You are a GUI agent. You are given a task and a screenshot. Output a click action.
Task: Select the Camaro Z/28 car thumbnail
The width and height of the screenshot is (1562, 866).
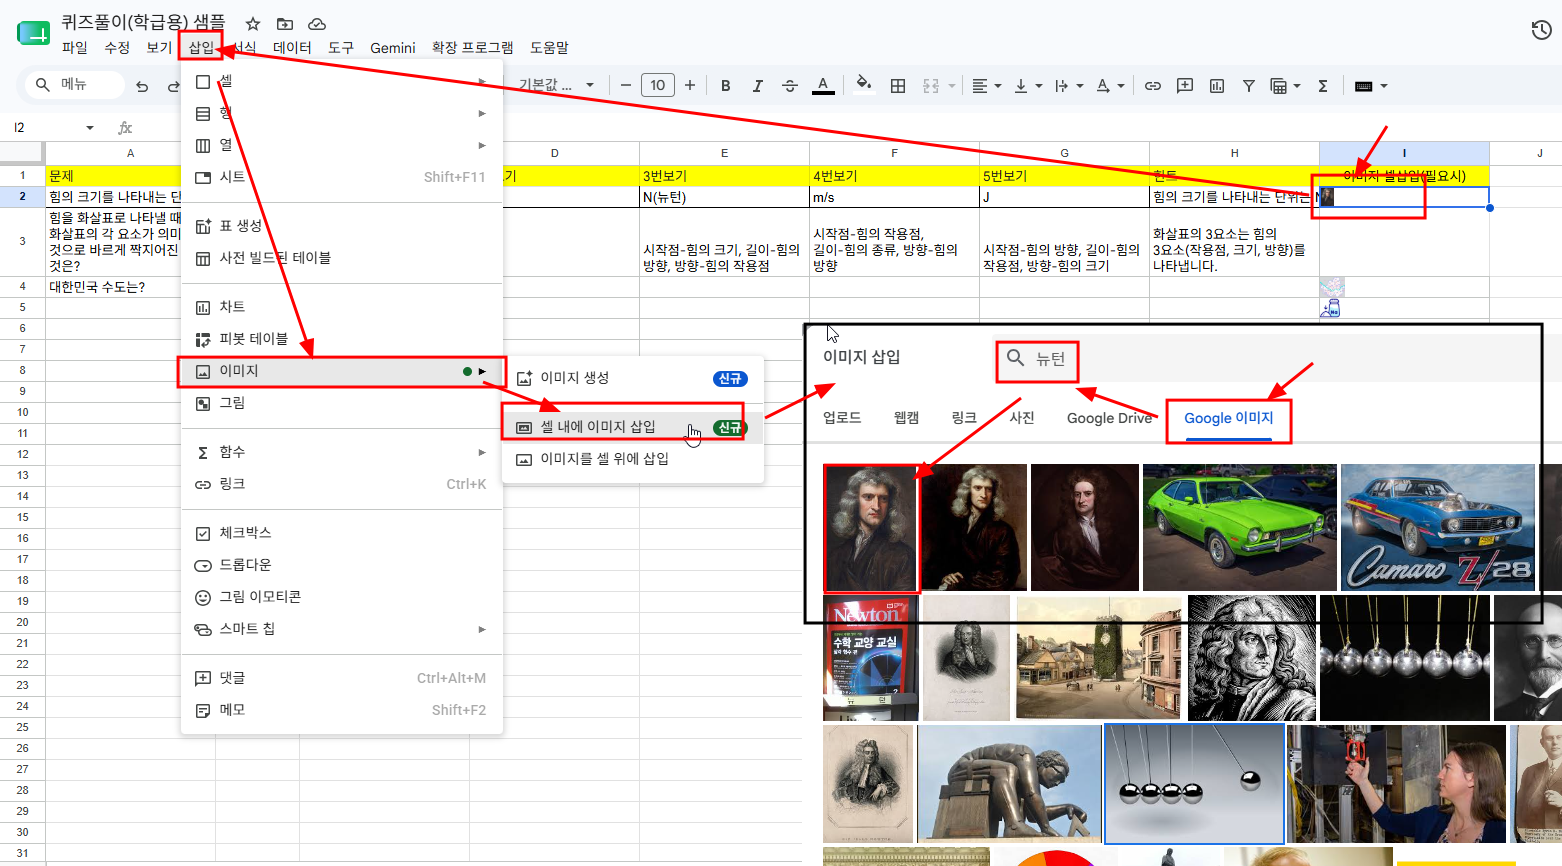click(1438, 527)
